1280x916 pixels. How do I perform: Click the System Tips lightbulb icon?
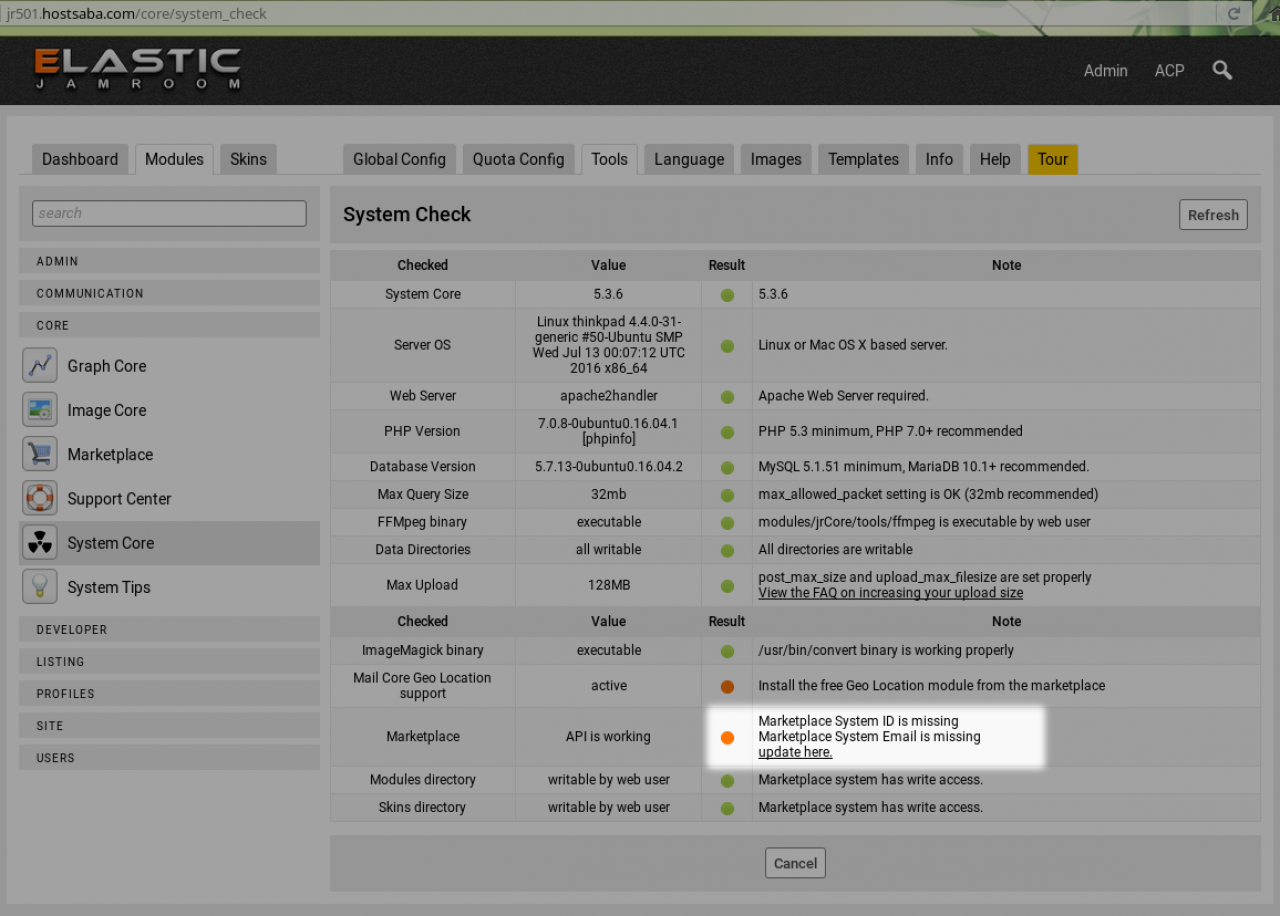point(40,587)
